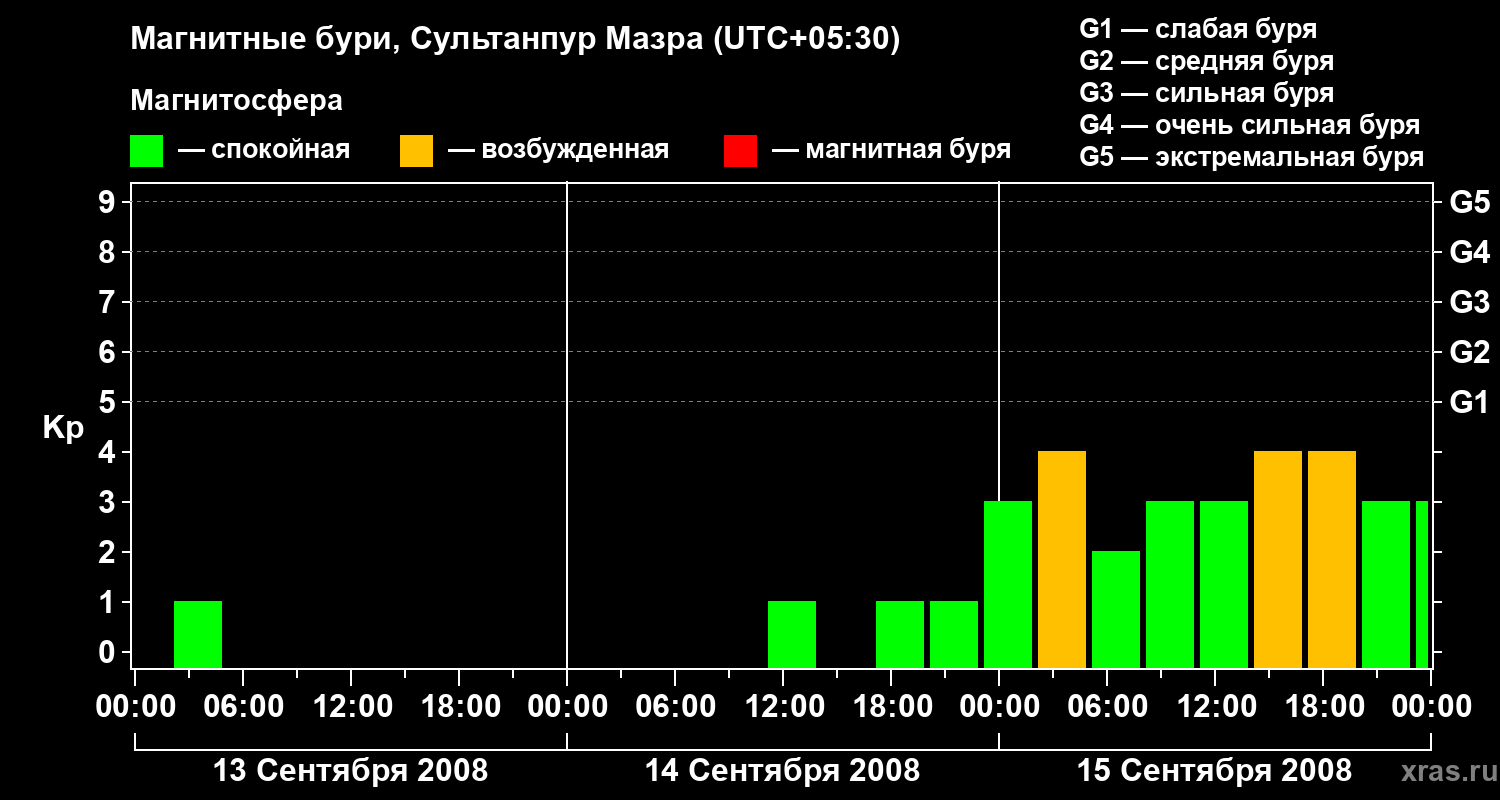Image resolution: width=1500 pixels, height=800 pixels.
Task: Click the right axis 'G1' label
Action: click(x=1470, y=403)
